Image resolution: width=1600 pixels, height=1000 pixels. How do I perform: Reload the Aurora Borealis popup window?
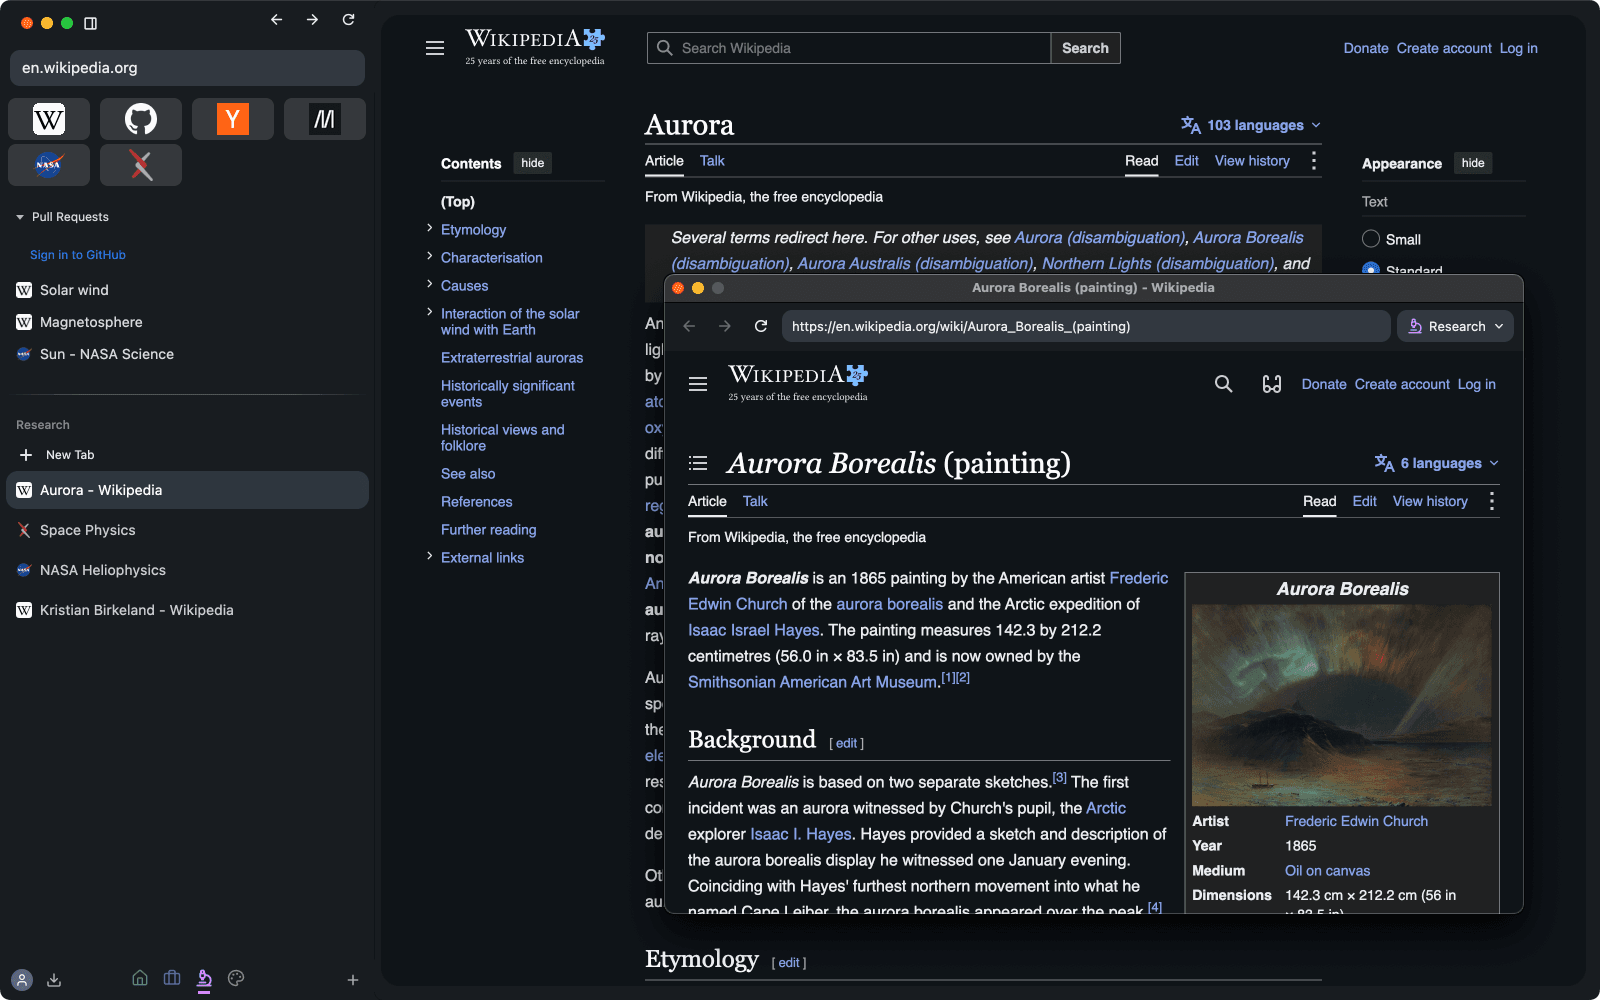761,326
